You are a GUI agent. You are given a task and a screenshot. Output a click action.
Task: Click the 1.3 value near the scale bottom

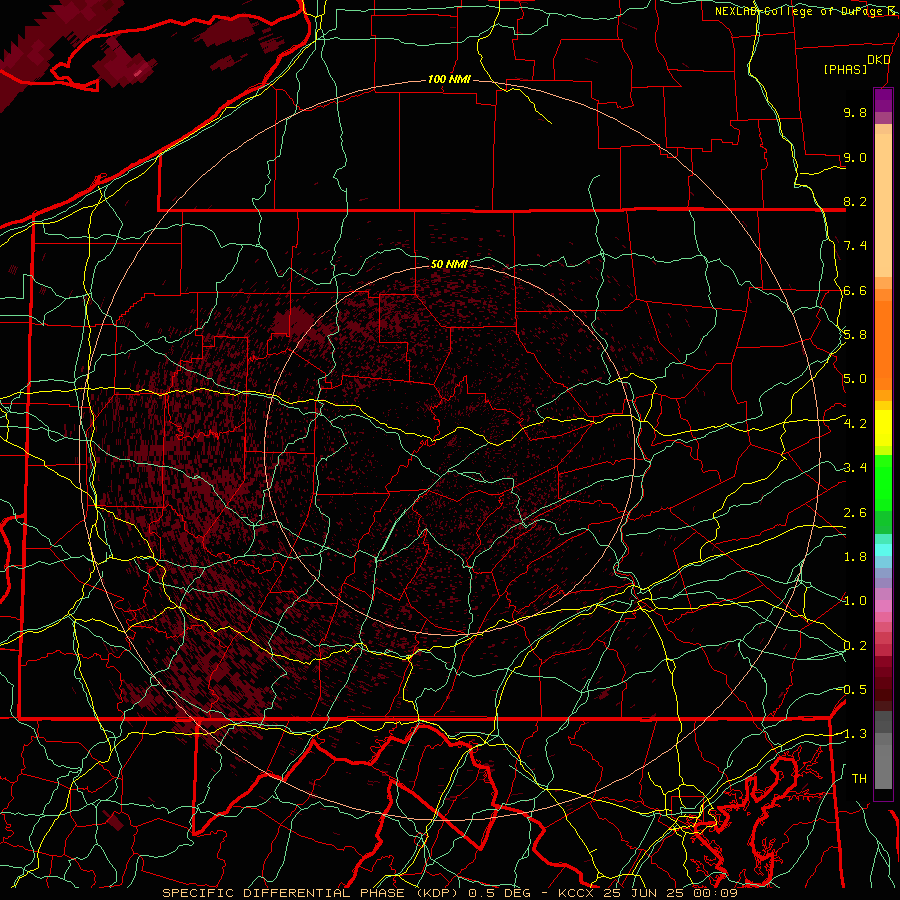[855, 734]
